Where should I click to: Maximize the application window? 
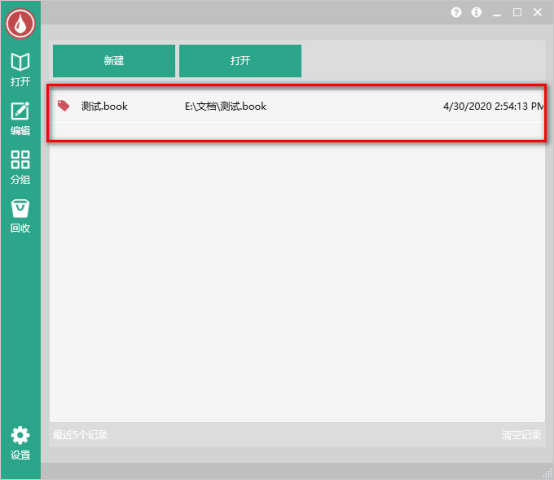click(517, 12)
